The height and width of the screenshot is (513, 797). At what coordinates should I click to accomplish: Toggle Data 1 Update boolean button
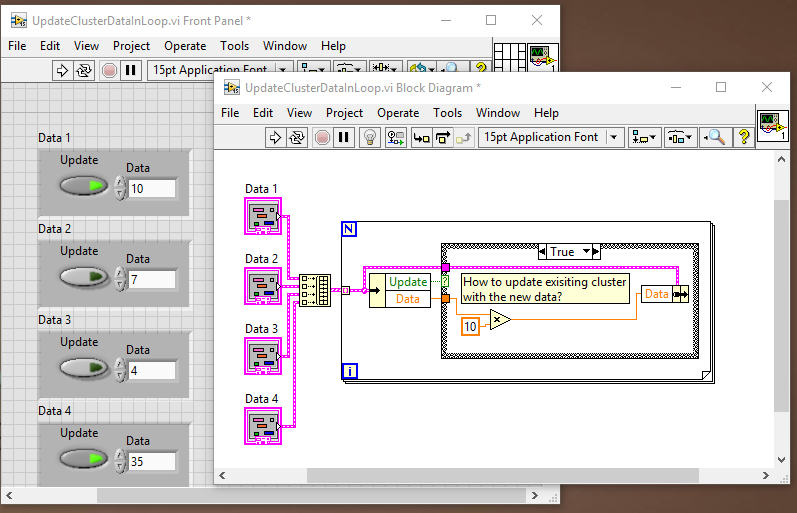(84, 186)
